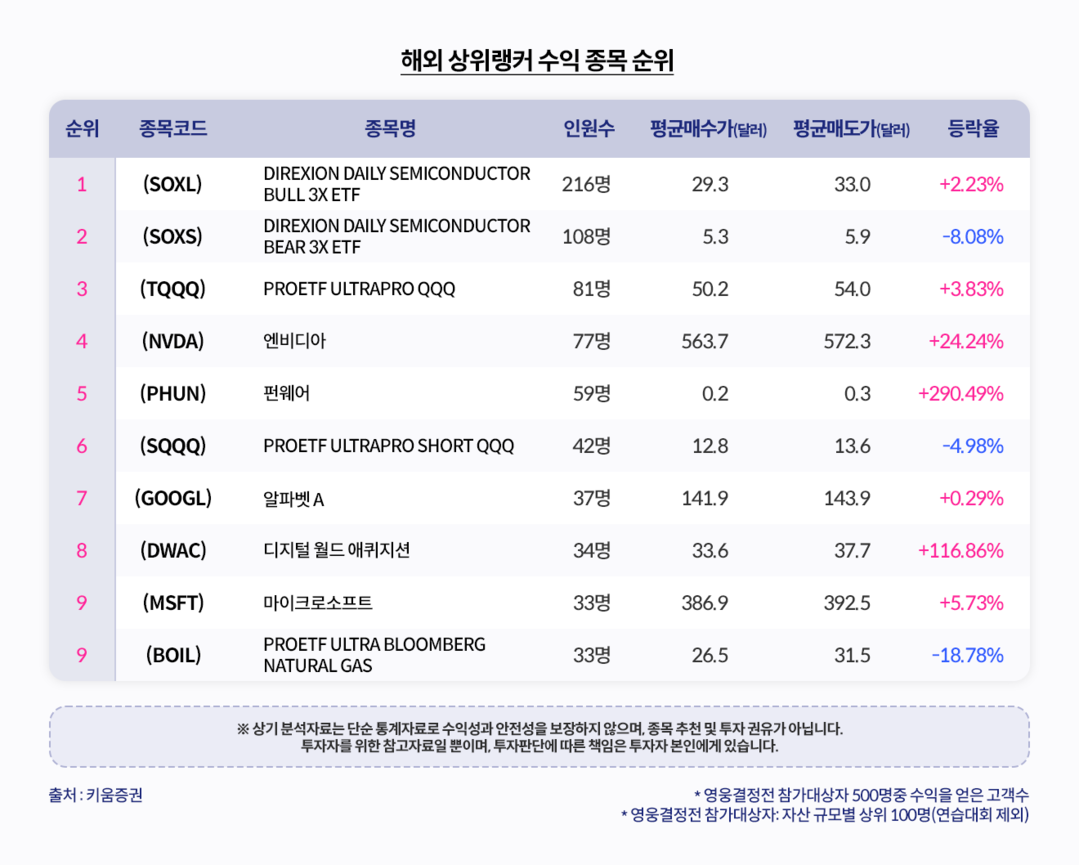Click the name 'PROETF ULTRAPRO QQQ'
This screenshot has height=865, width=1079.
point(359,289)
